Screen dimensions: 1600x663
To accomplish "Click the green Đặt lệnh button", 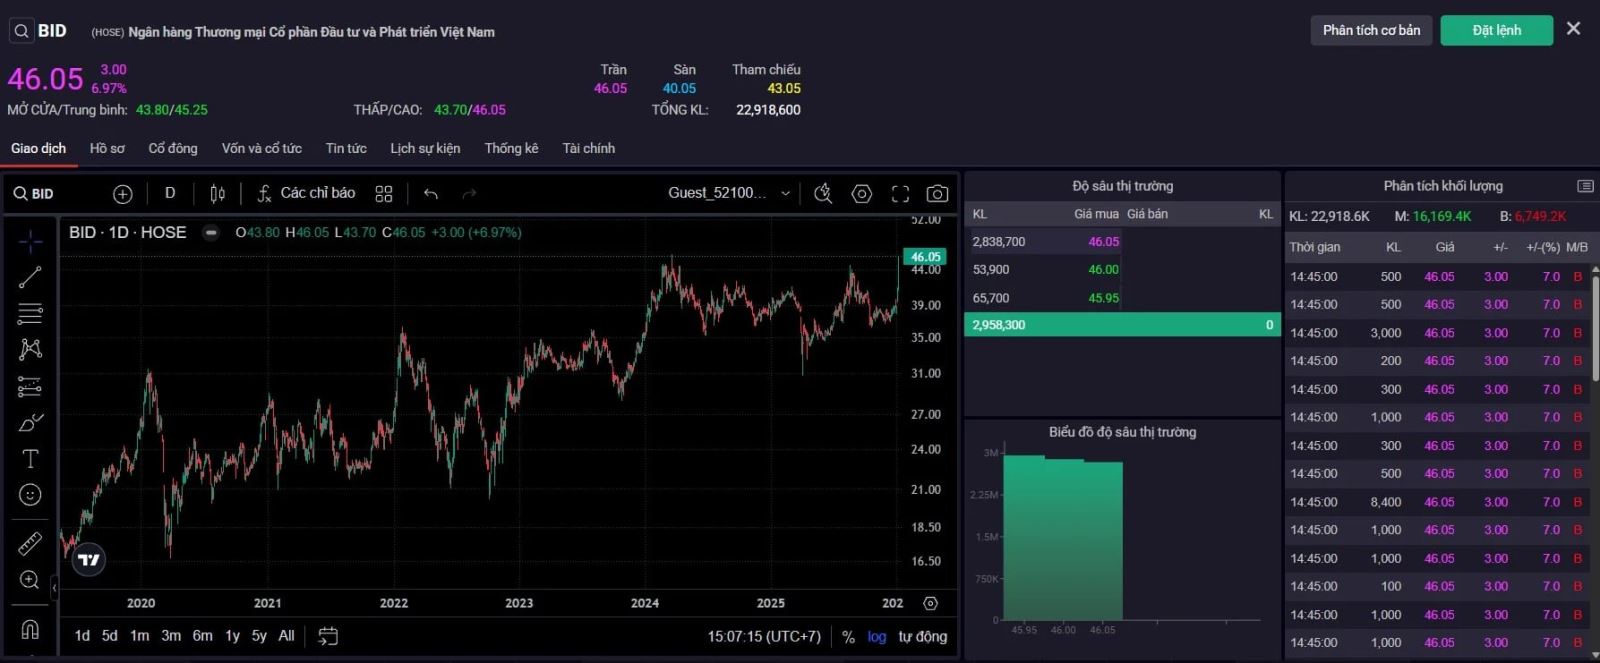I will click(x=1496, y=30).
